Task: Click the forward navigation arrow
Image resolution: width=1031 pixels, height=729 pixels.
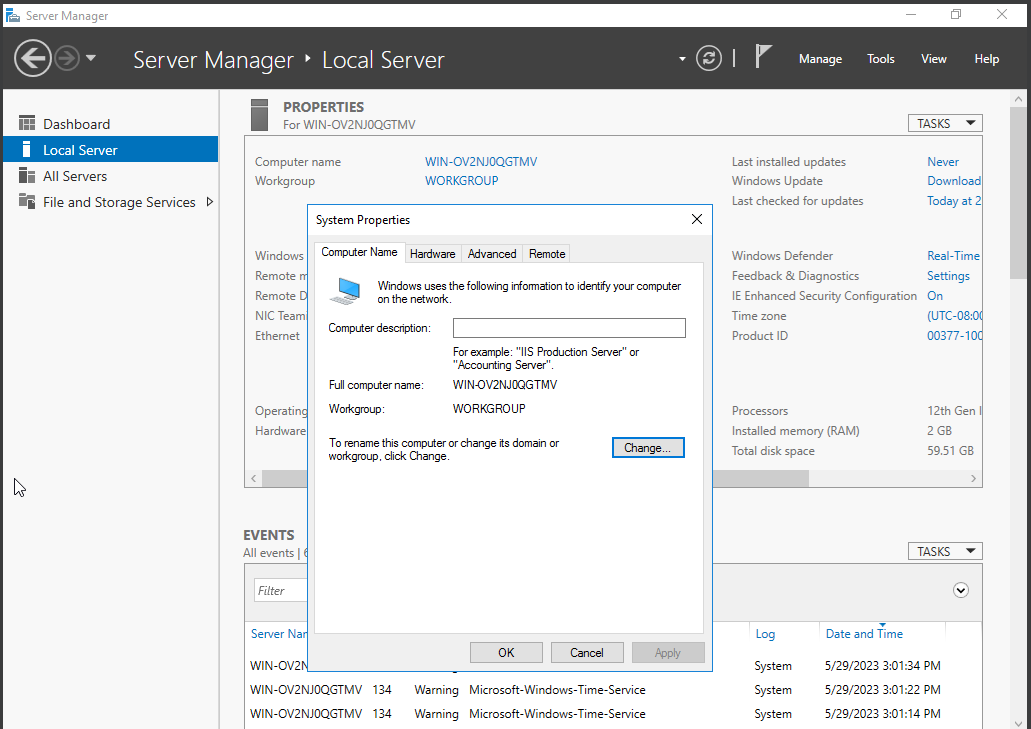Action: 67,59
